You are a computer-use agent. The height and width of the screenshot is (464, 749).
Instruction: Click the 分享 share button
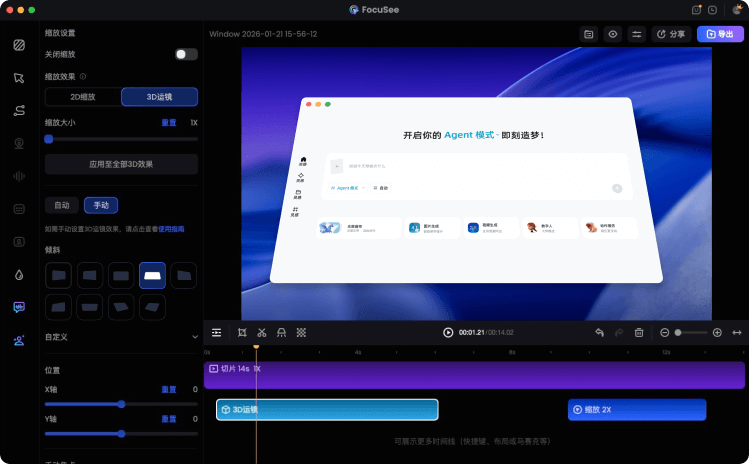[671, 34]
